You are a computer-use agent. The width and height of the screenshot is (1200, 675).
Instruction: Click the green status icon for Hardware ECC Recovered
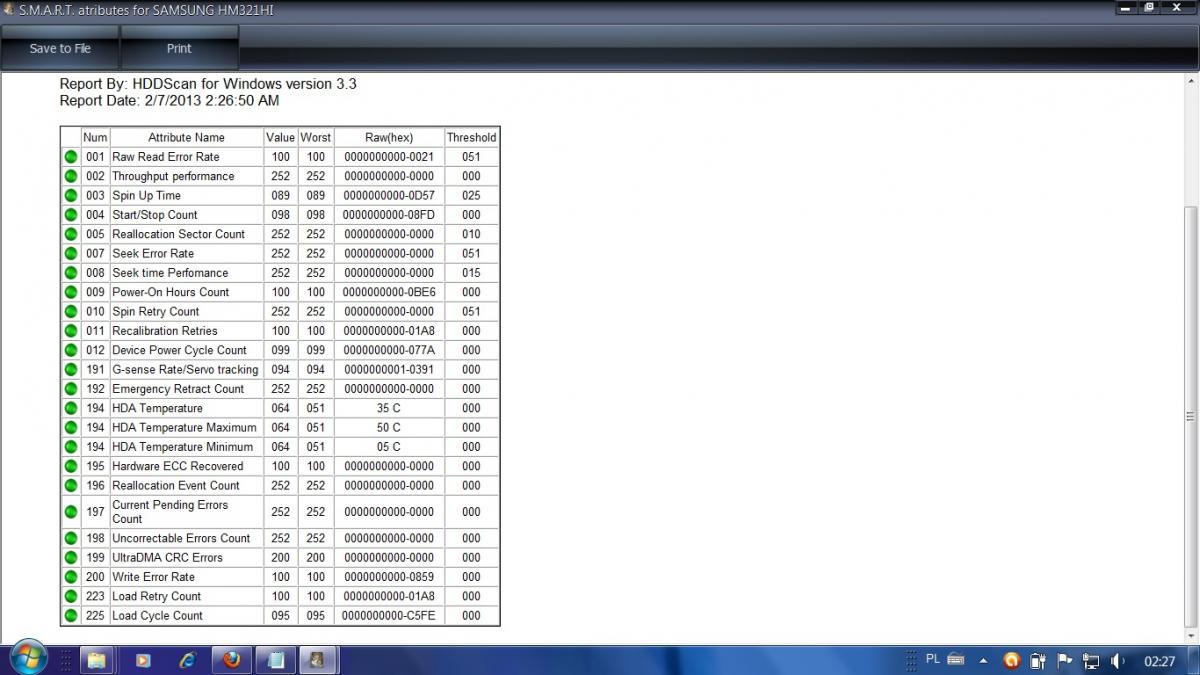tap(71, 466)
